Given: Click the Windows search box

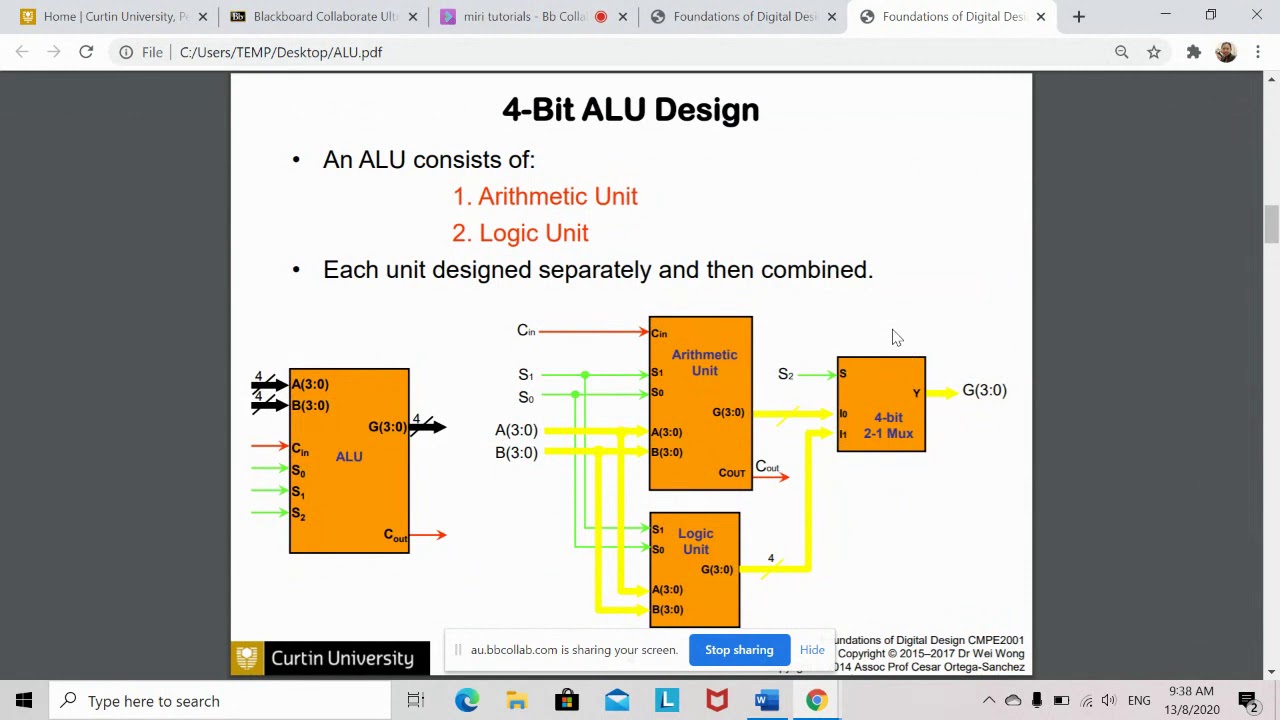Looking at the screenshot, I should pyautogui.click(x=219, y=701).
